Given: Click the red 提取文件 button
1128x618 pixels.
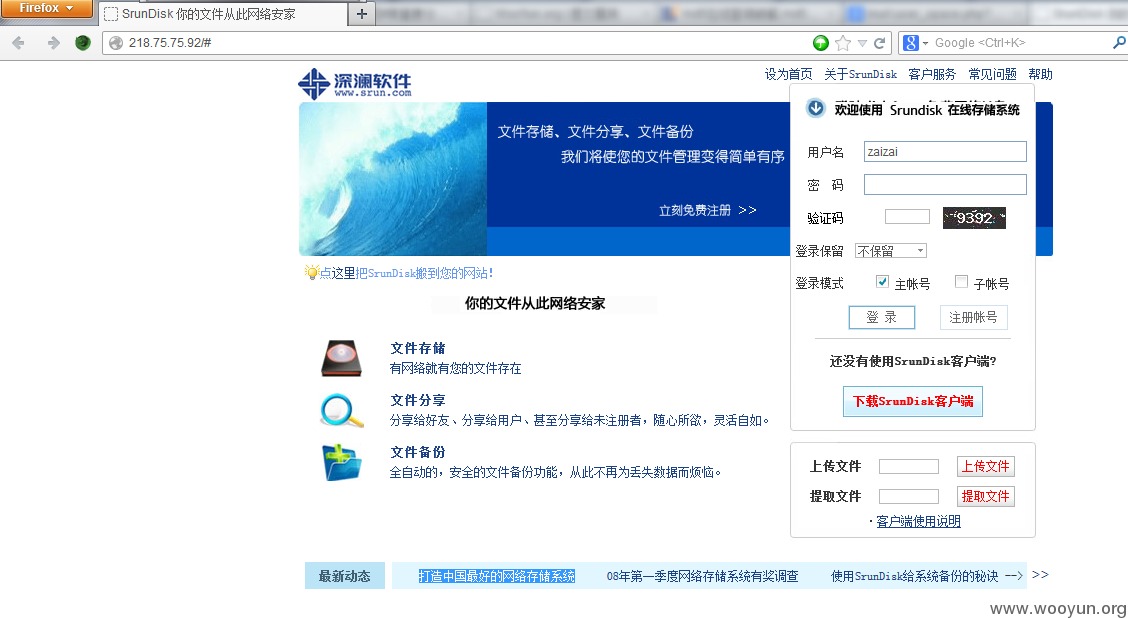Looking at the screenshot, I should (x=986, y=496).
